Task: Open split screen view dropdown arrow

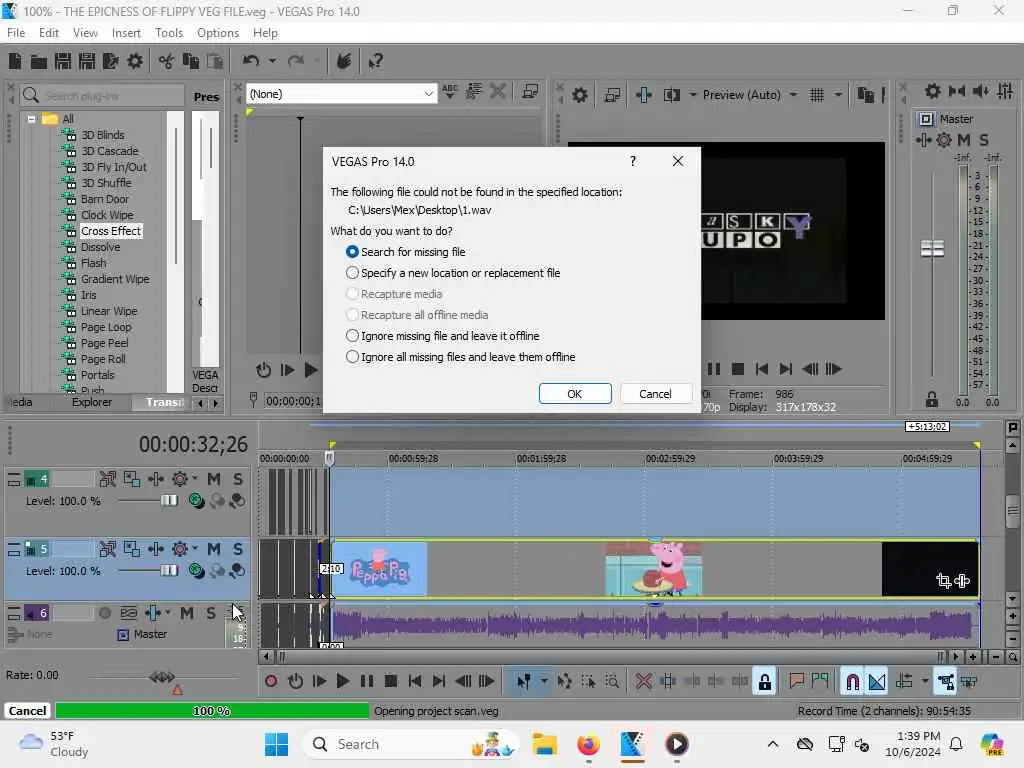Action: point(692,95)
